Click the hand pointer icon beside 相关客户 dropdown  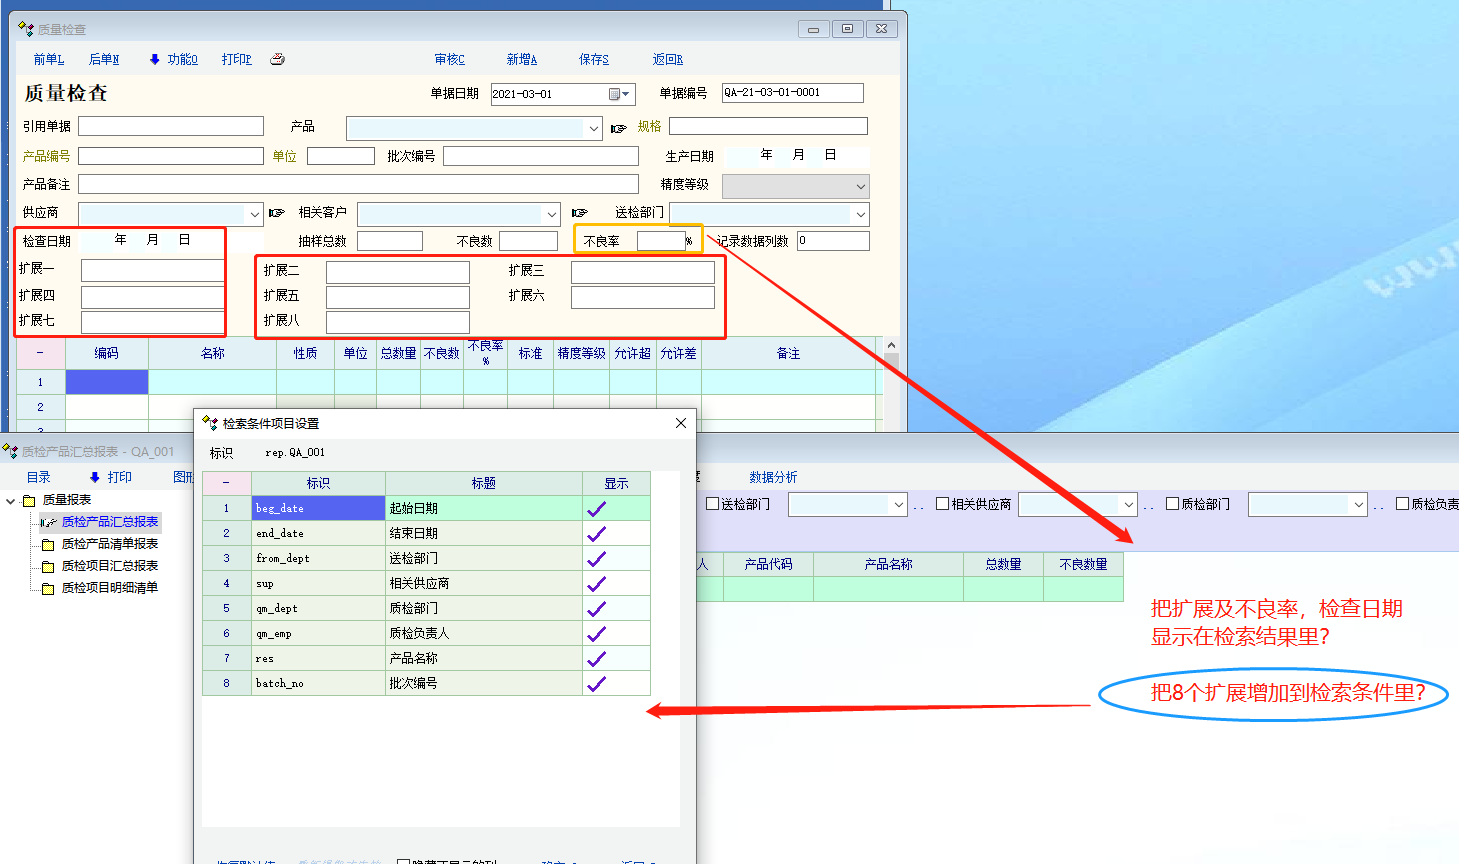[579, 213]
